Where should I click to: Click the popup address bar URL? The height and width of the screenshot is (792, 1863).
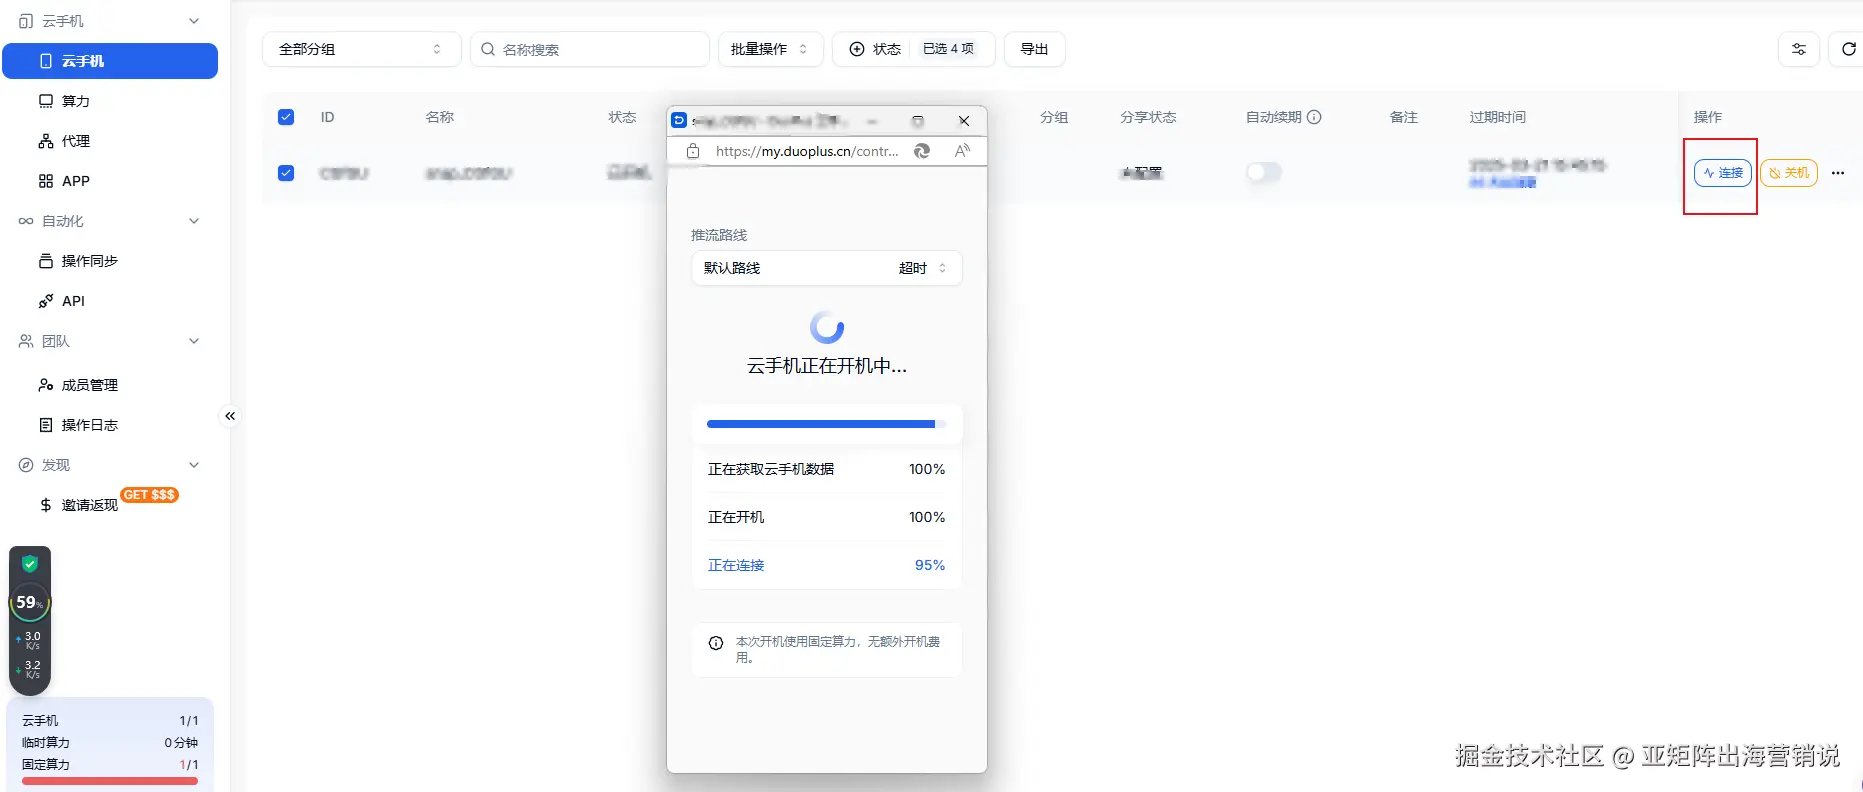807,151
